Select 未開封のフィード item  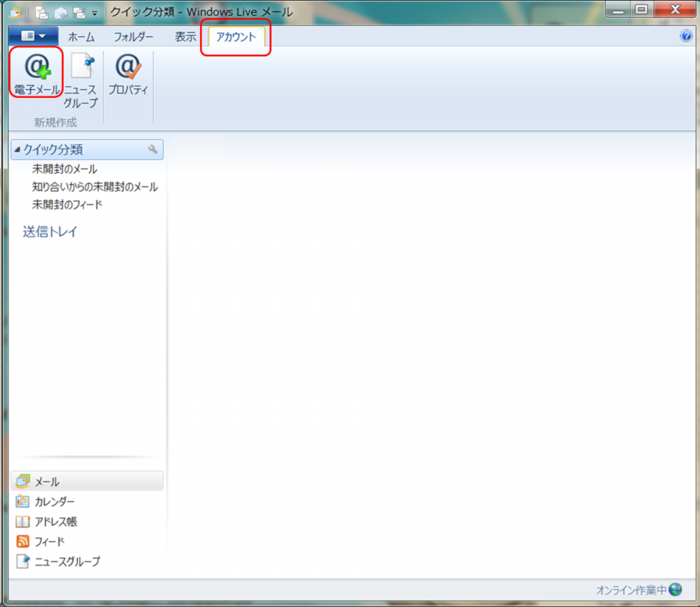[x=67, y=204]
